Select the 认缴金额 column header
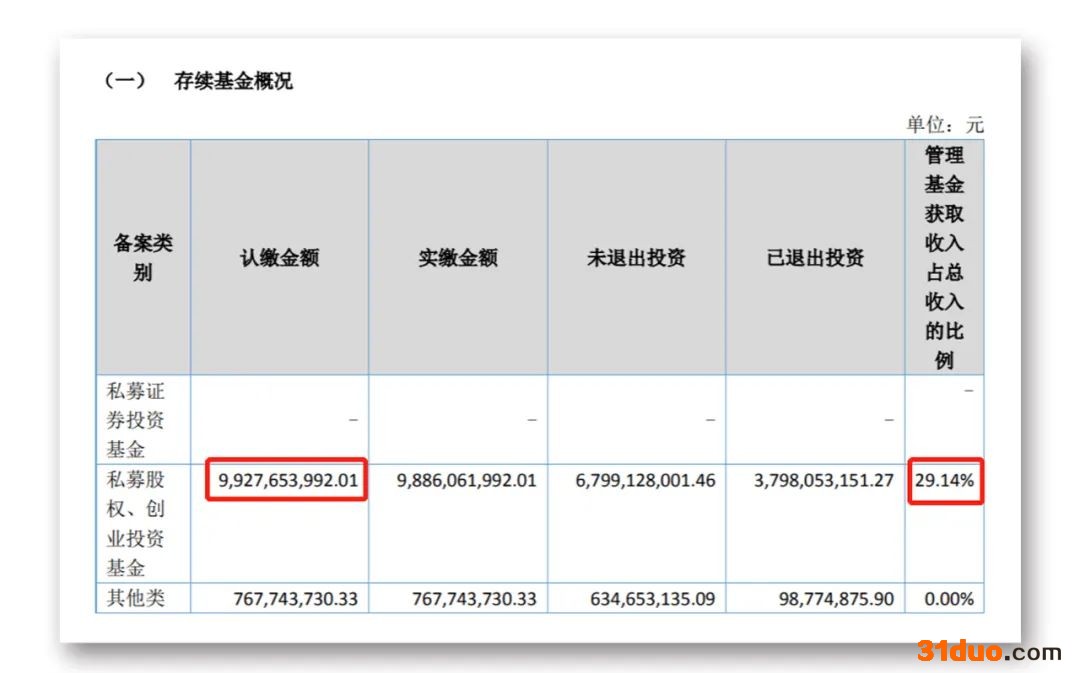1080x673 pixels. point(279,258)
